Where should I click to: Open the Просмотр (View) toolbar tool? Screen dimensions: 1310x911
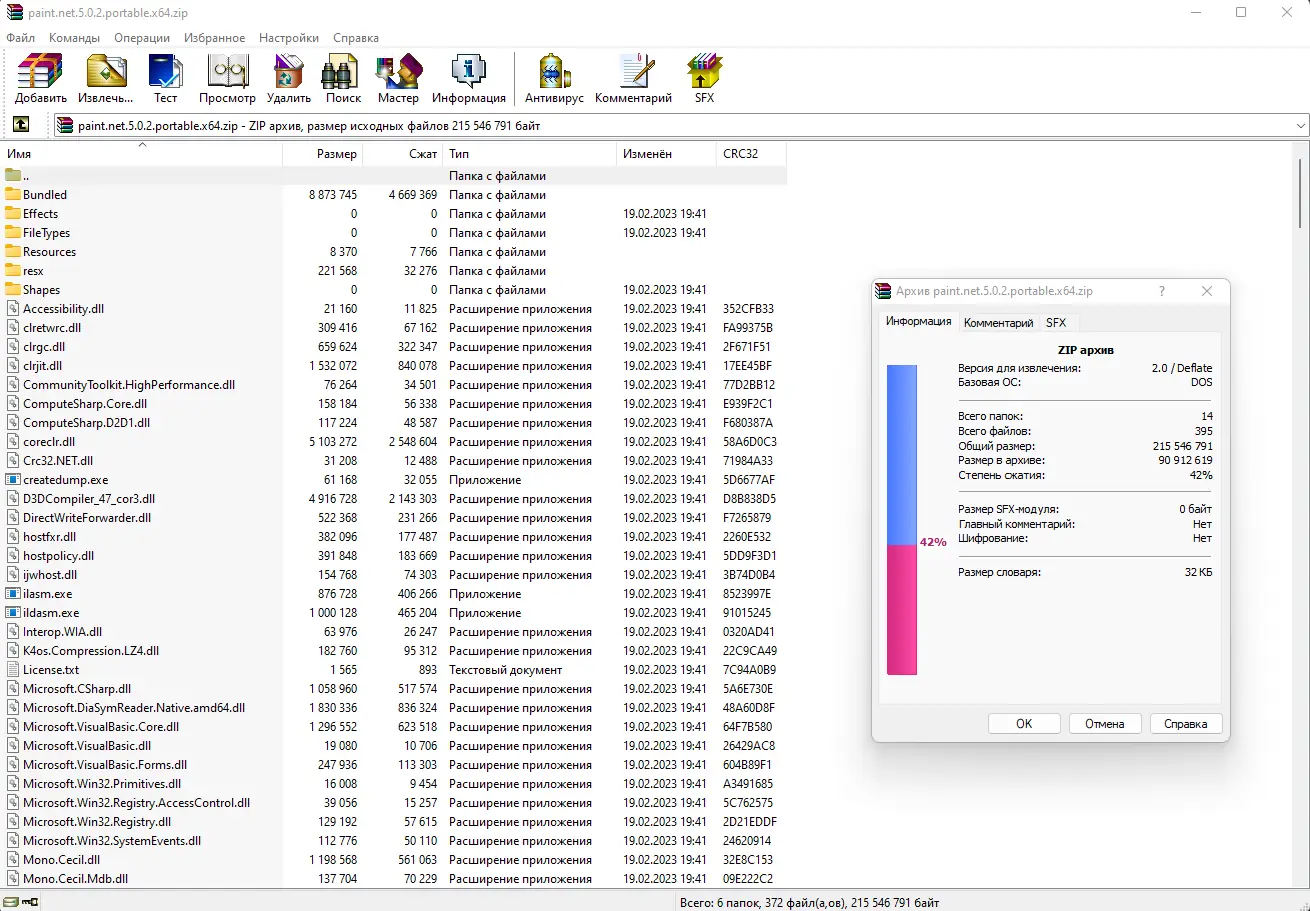pos(227,72)
